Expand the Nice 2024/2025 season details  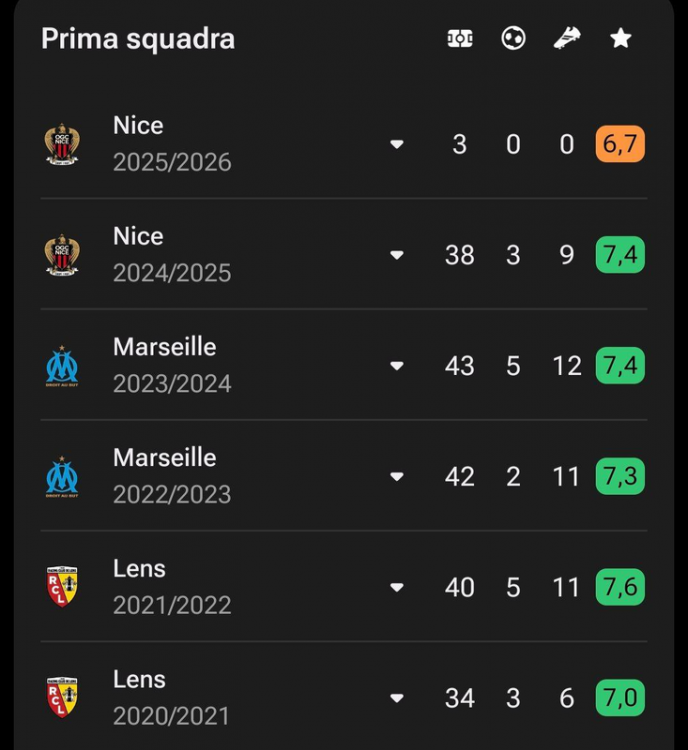(x=397, y=255)
